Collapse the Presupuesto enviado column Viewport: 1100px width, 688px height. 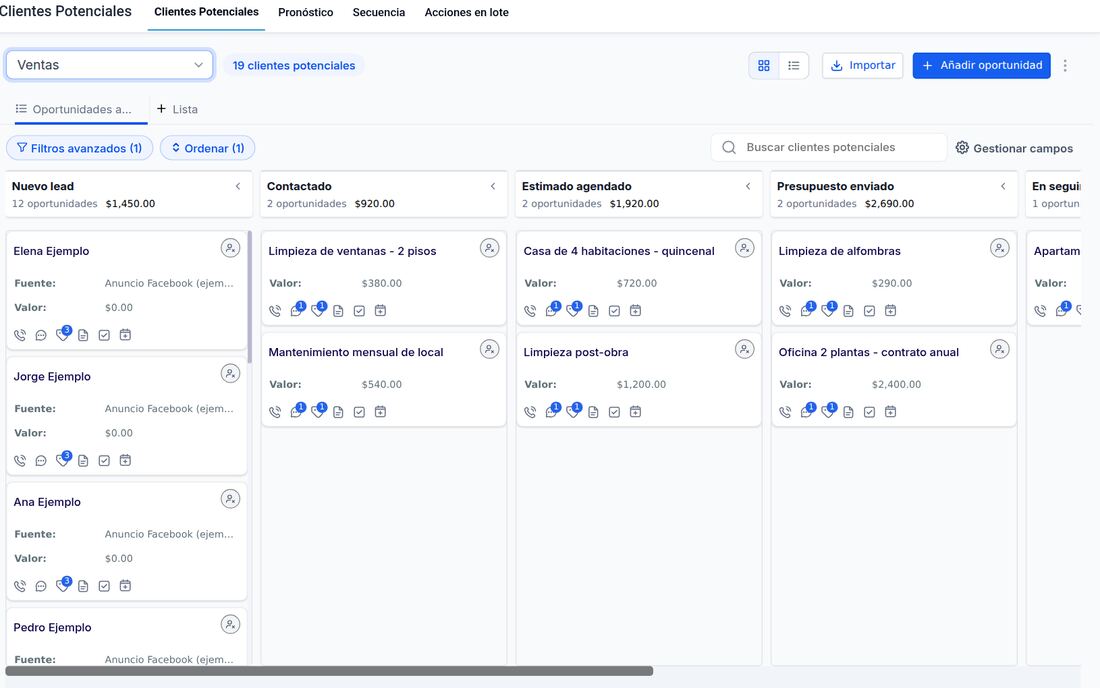coord(1003,186)
